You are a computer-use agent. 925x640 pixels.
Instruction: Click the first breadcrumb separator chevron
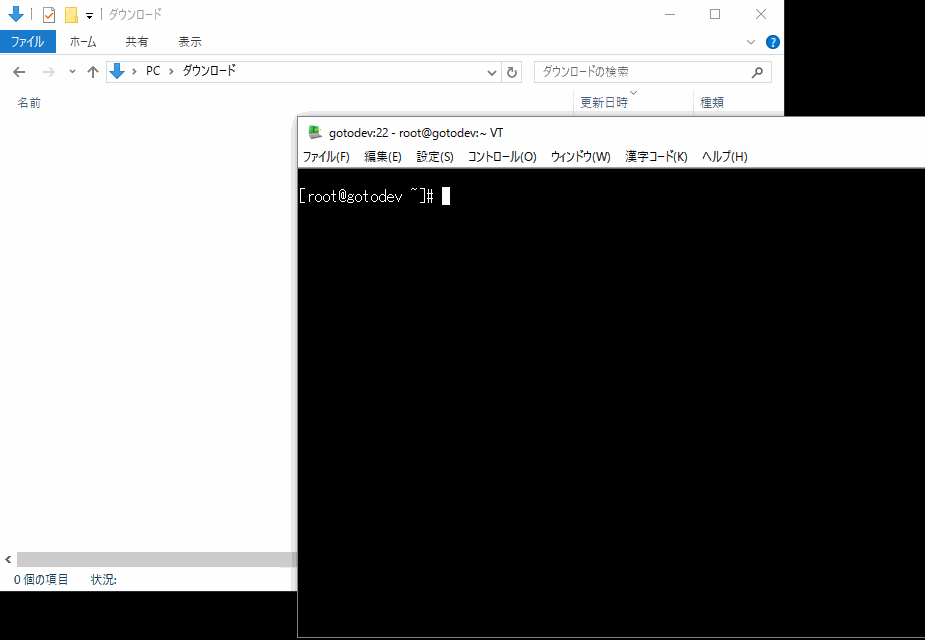tap(135, 71)
